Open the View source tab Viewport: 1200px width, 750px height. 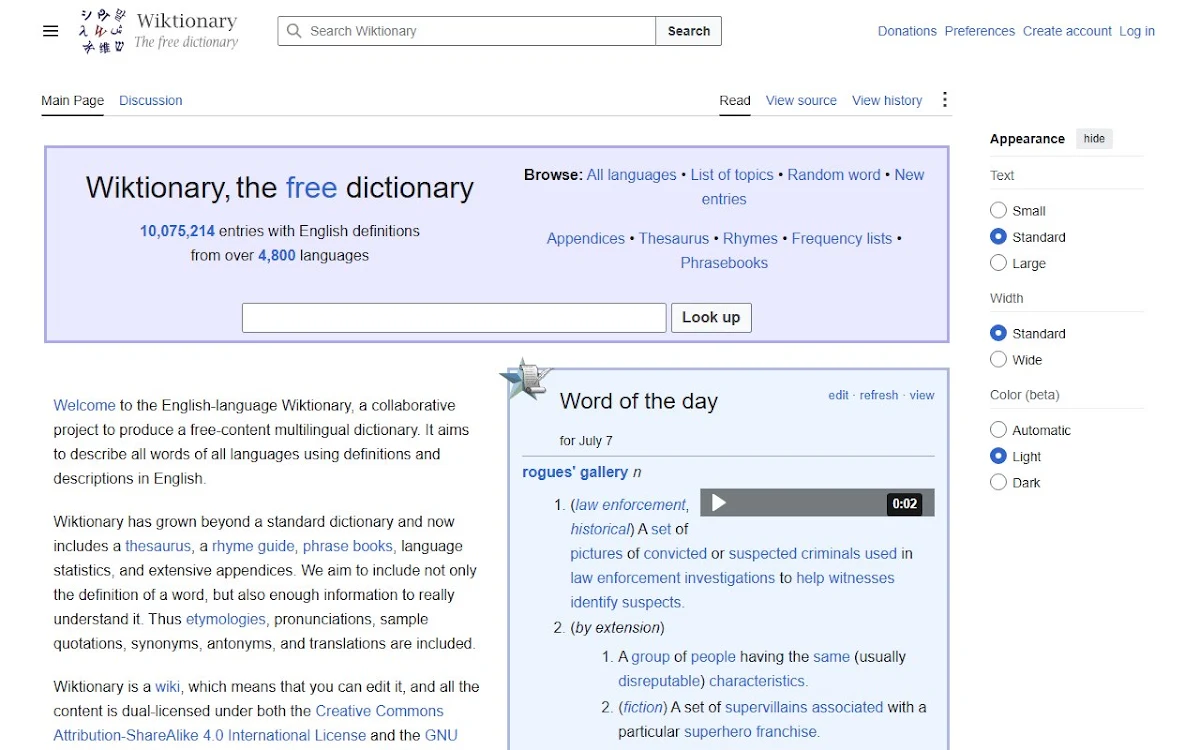point(801,100)
